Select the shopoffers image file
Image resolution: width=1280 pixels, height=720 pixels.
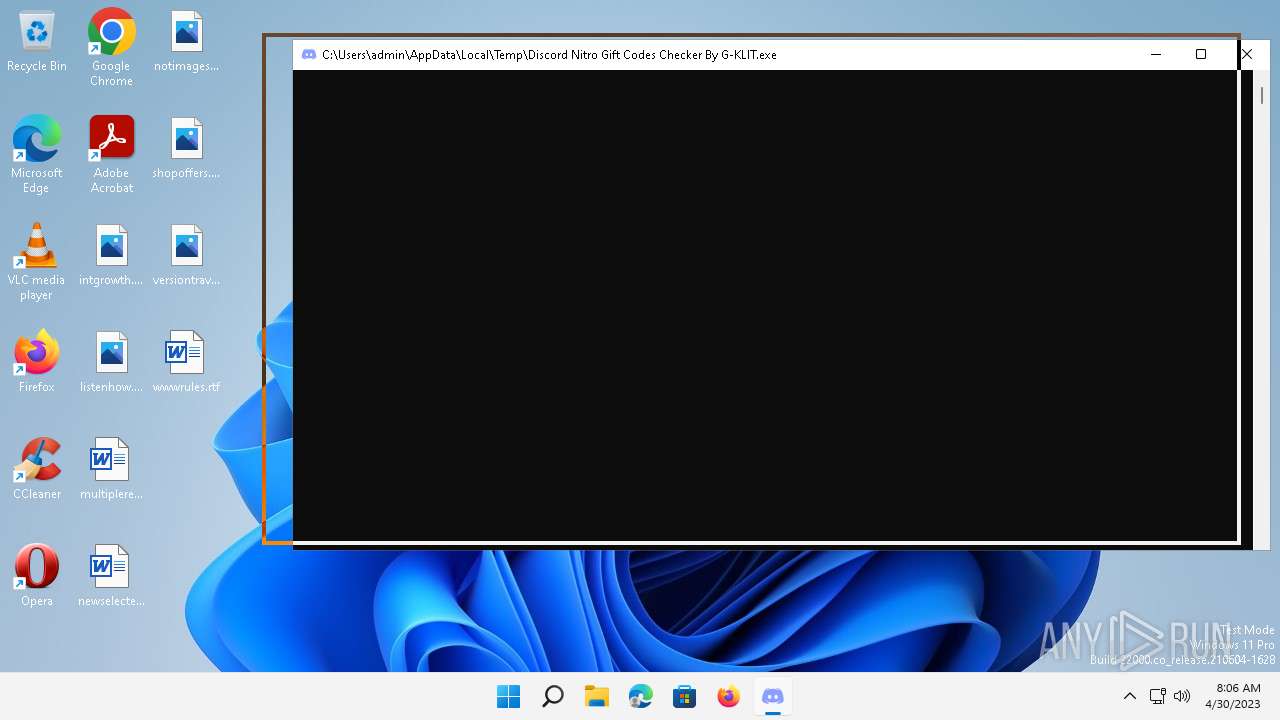(x=186, y=149)
